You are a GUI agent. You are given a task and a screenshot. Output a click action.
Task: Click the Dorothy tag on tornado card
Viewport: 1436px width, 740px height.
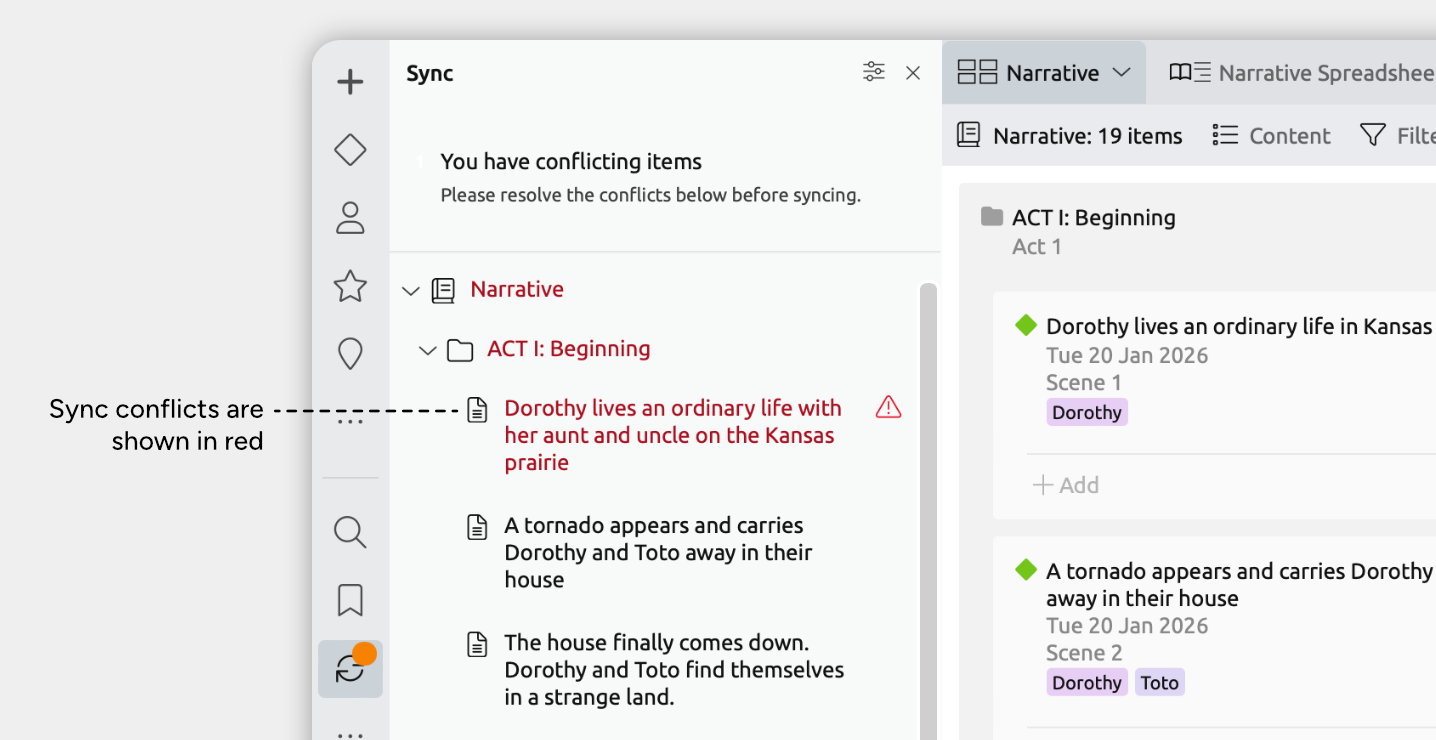tap(1087, 682)
